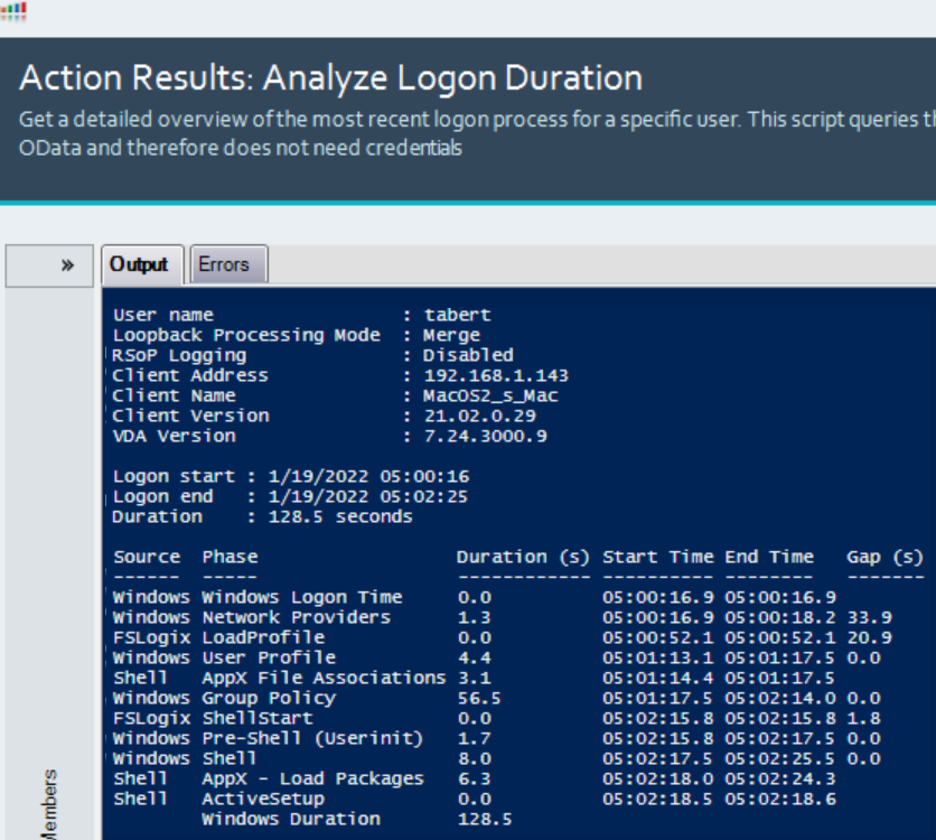Click the FSLogix LoadProfile phase entry
936x840 pixels.
tap(263, 637)
